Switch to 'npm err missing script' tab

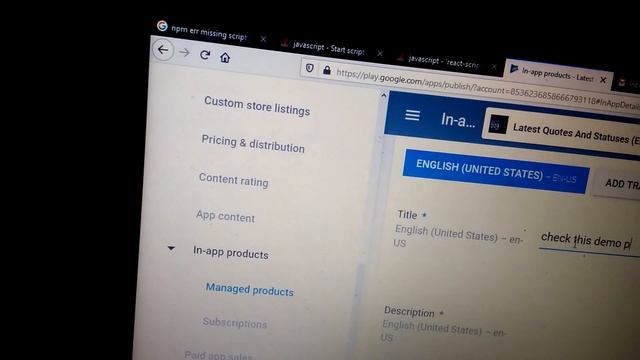coord(209,32)
